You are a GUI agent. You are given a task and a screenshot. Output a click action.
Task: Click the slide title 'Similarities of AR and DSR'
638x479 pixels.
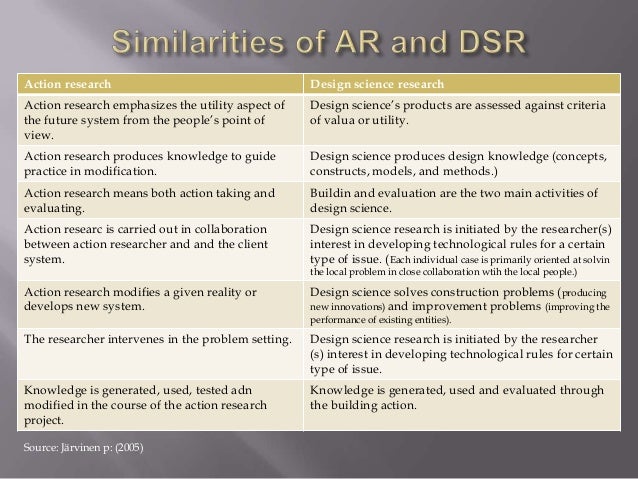pyautogui.click(x=319, y=42)
